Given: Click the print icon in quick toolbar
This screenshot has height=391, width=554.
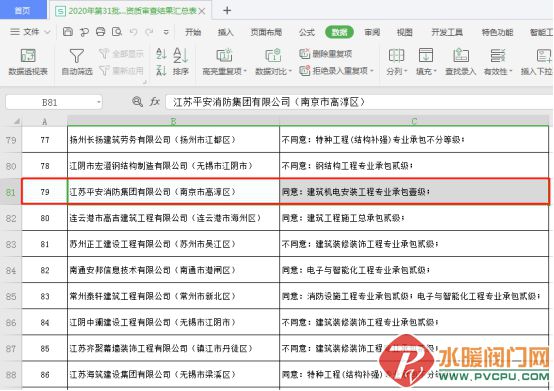Looking at the screenshot, I should tap(100, 32).
